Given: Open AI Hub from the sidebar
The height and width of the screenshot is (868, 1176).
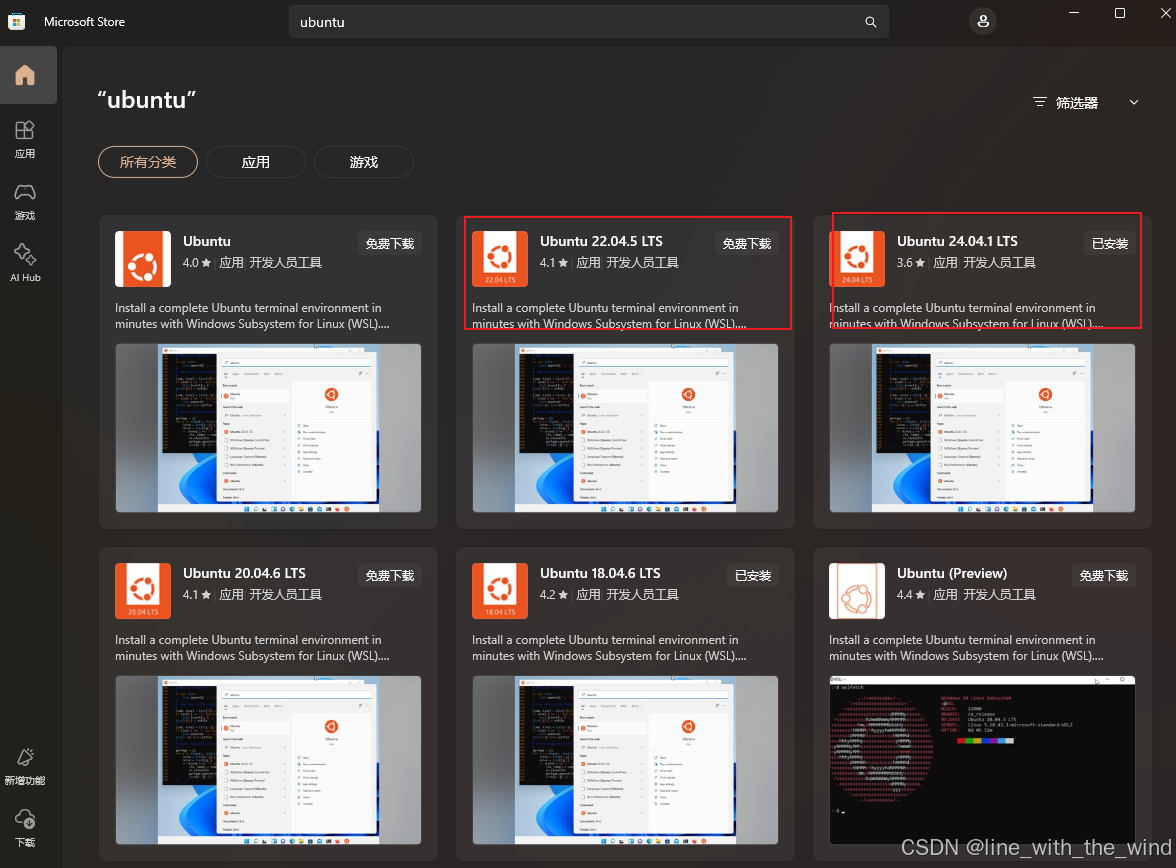Looking at the screenshot, I should click(25, 263).
